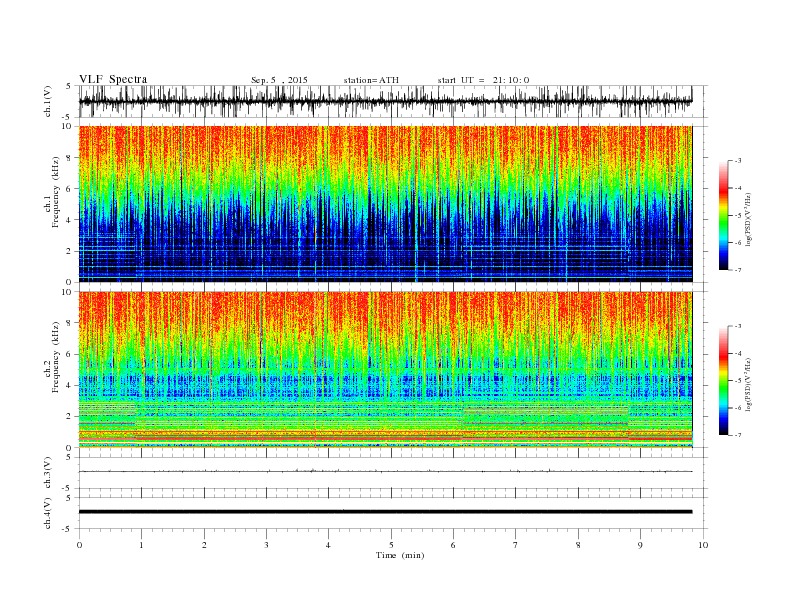
Task: Click the "10" tick on the time axis
Action: (x=703, y=545)
